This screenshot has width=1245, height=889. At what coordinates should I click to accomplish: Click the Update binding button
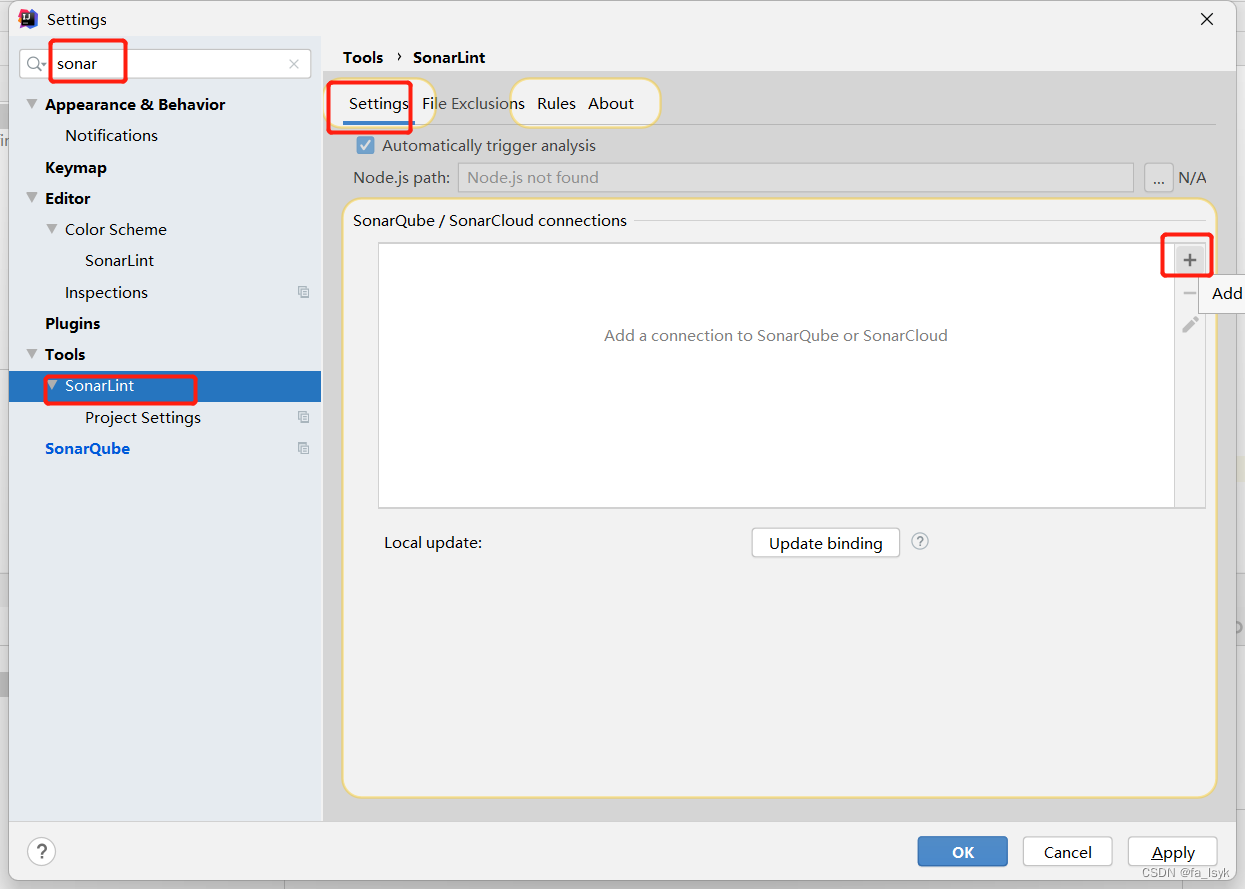coord(825,543)
